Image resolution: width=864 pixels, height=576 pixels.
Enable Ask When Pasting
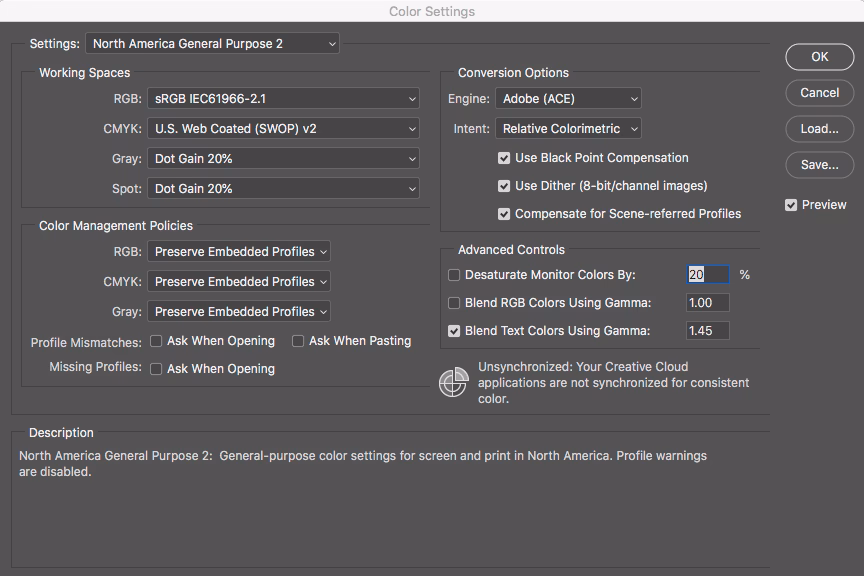point(298,341)
